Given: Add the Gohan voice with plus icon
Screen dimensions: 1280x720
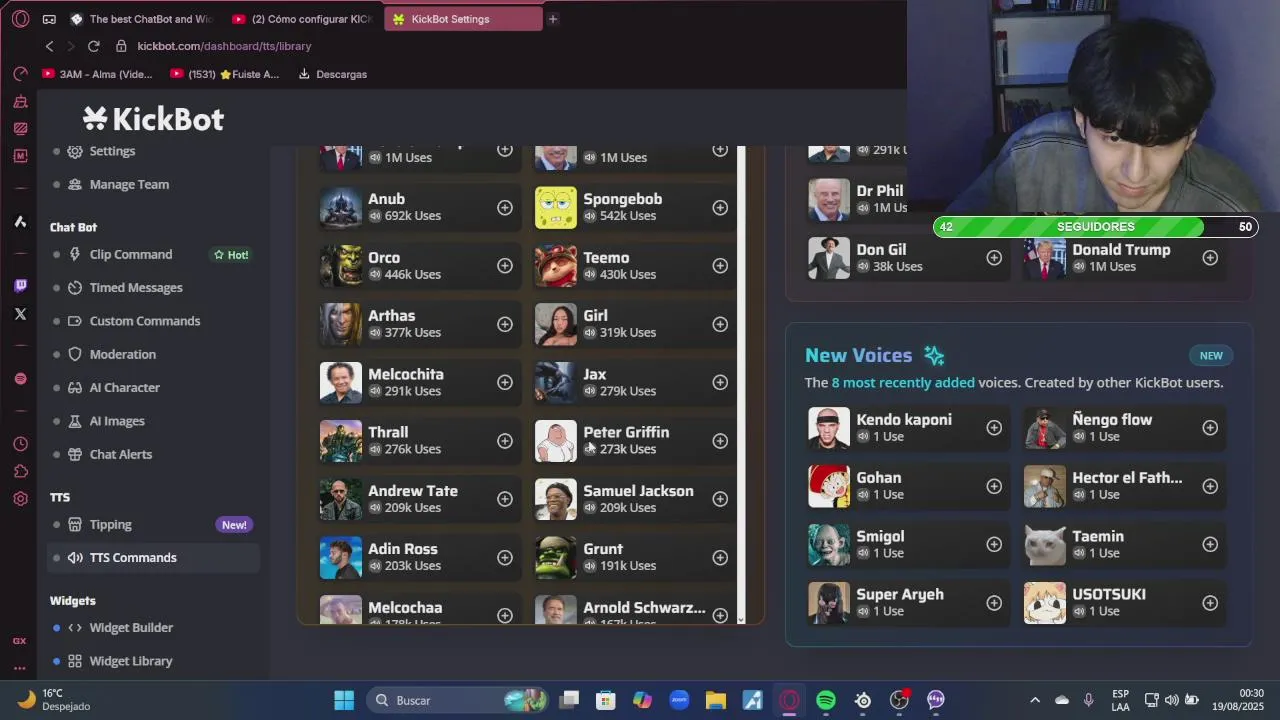Looking at the screenshot, I should [x=994, y=486].
